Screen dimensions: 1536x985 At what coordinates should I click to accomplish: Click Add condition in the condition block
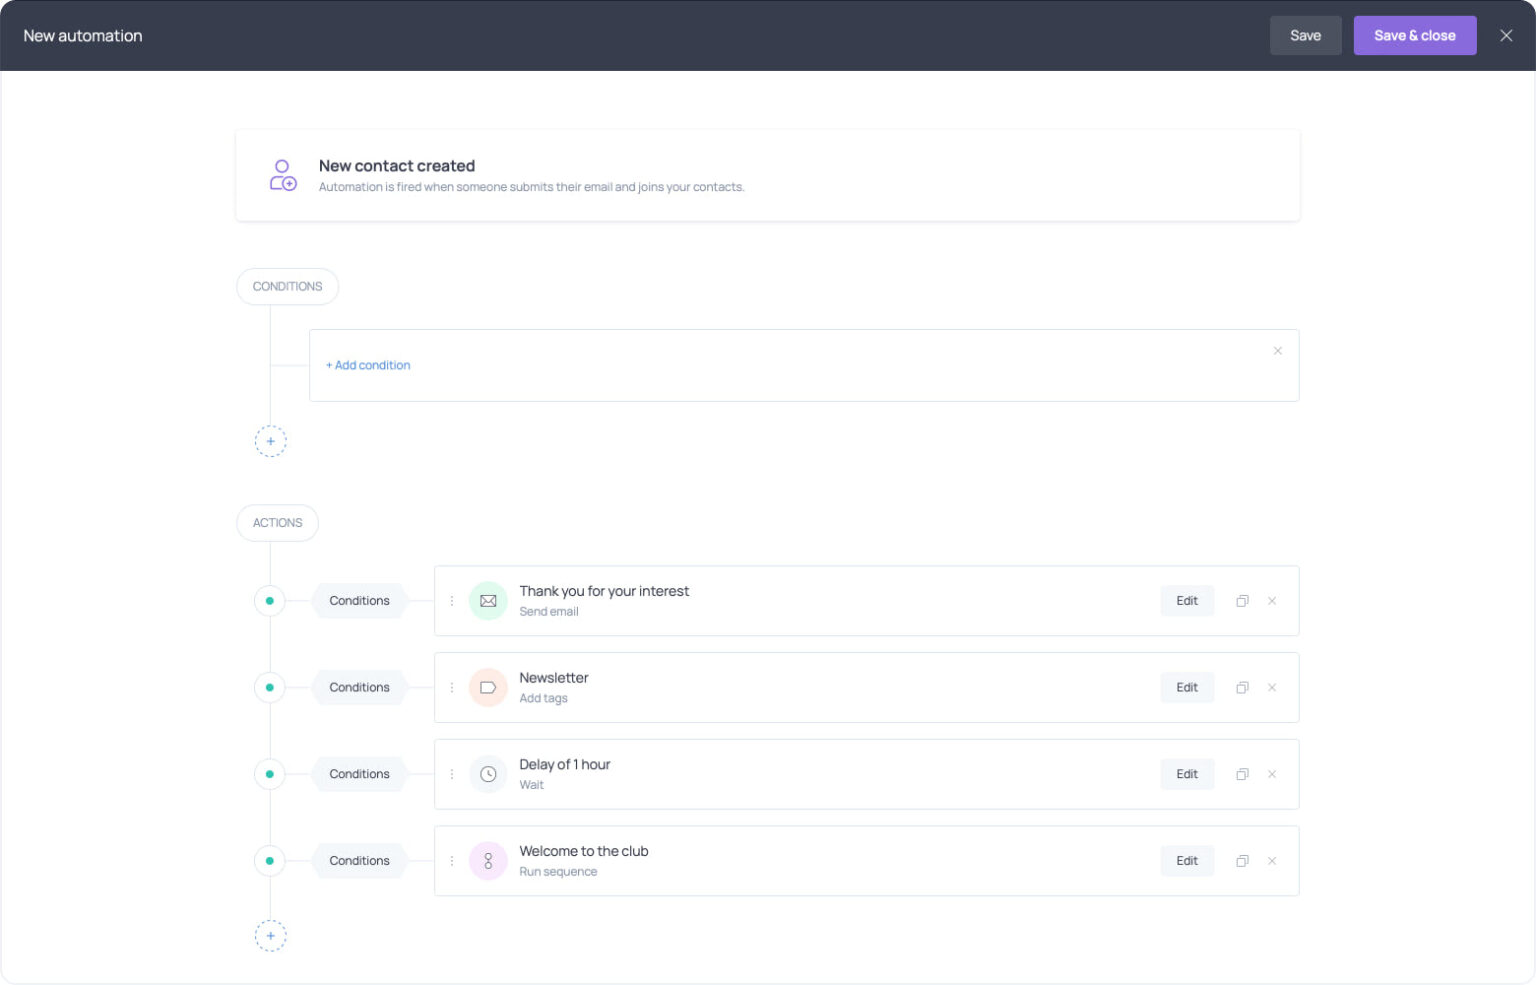[x=368, y=365]
